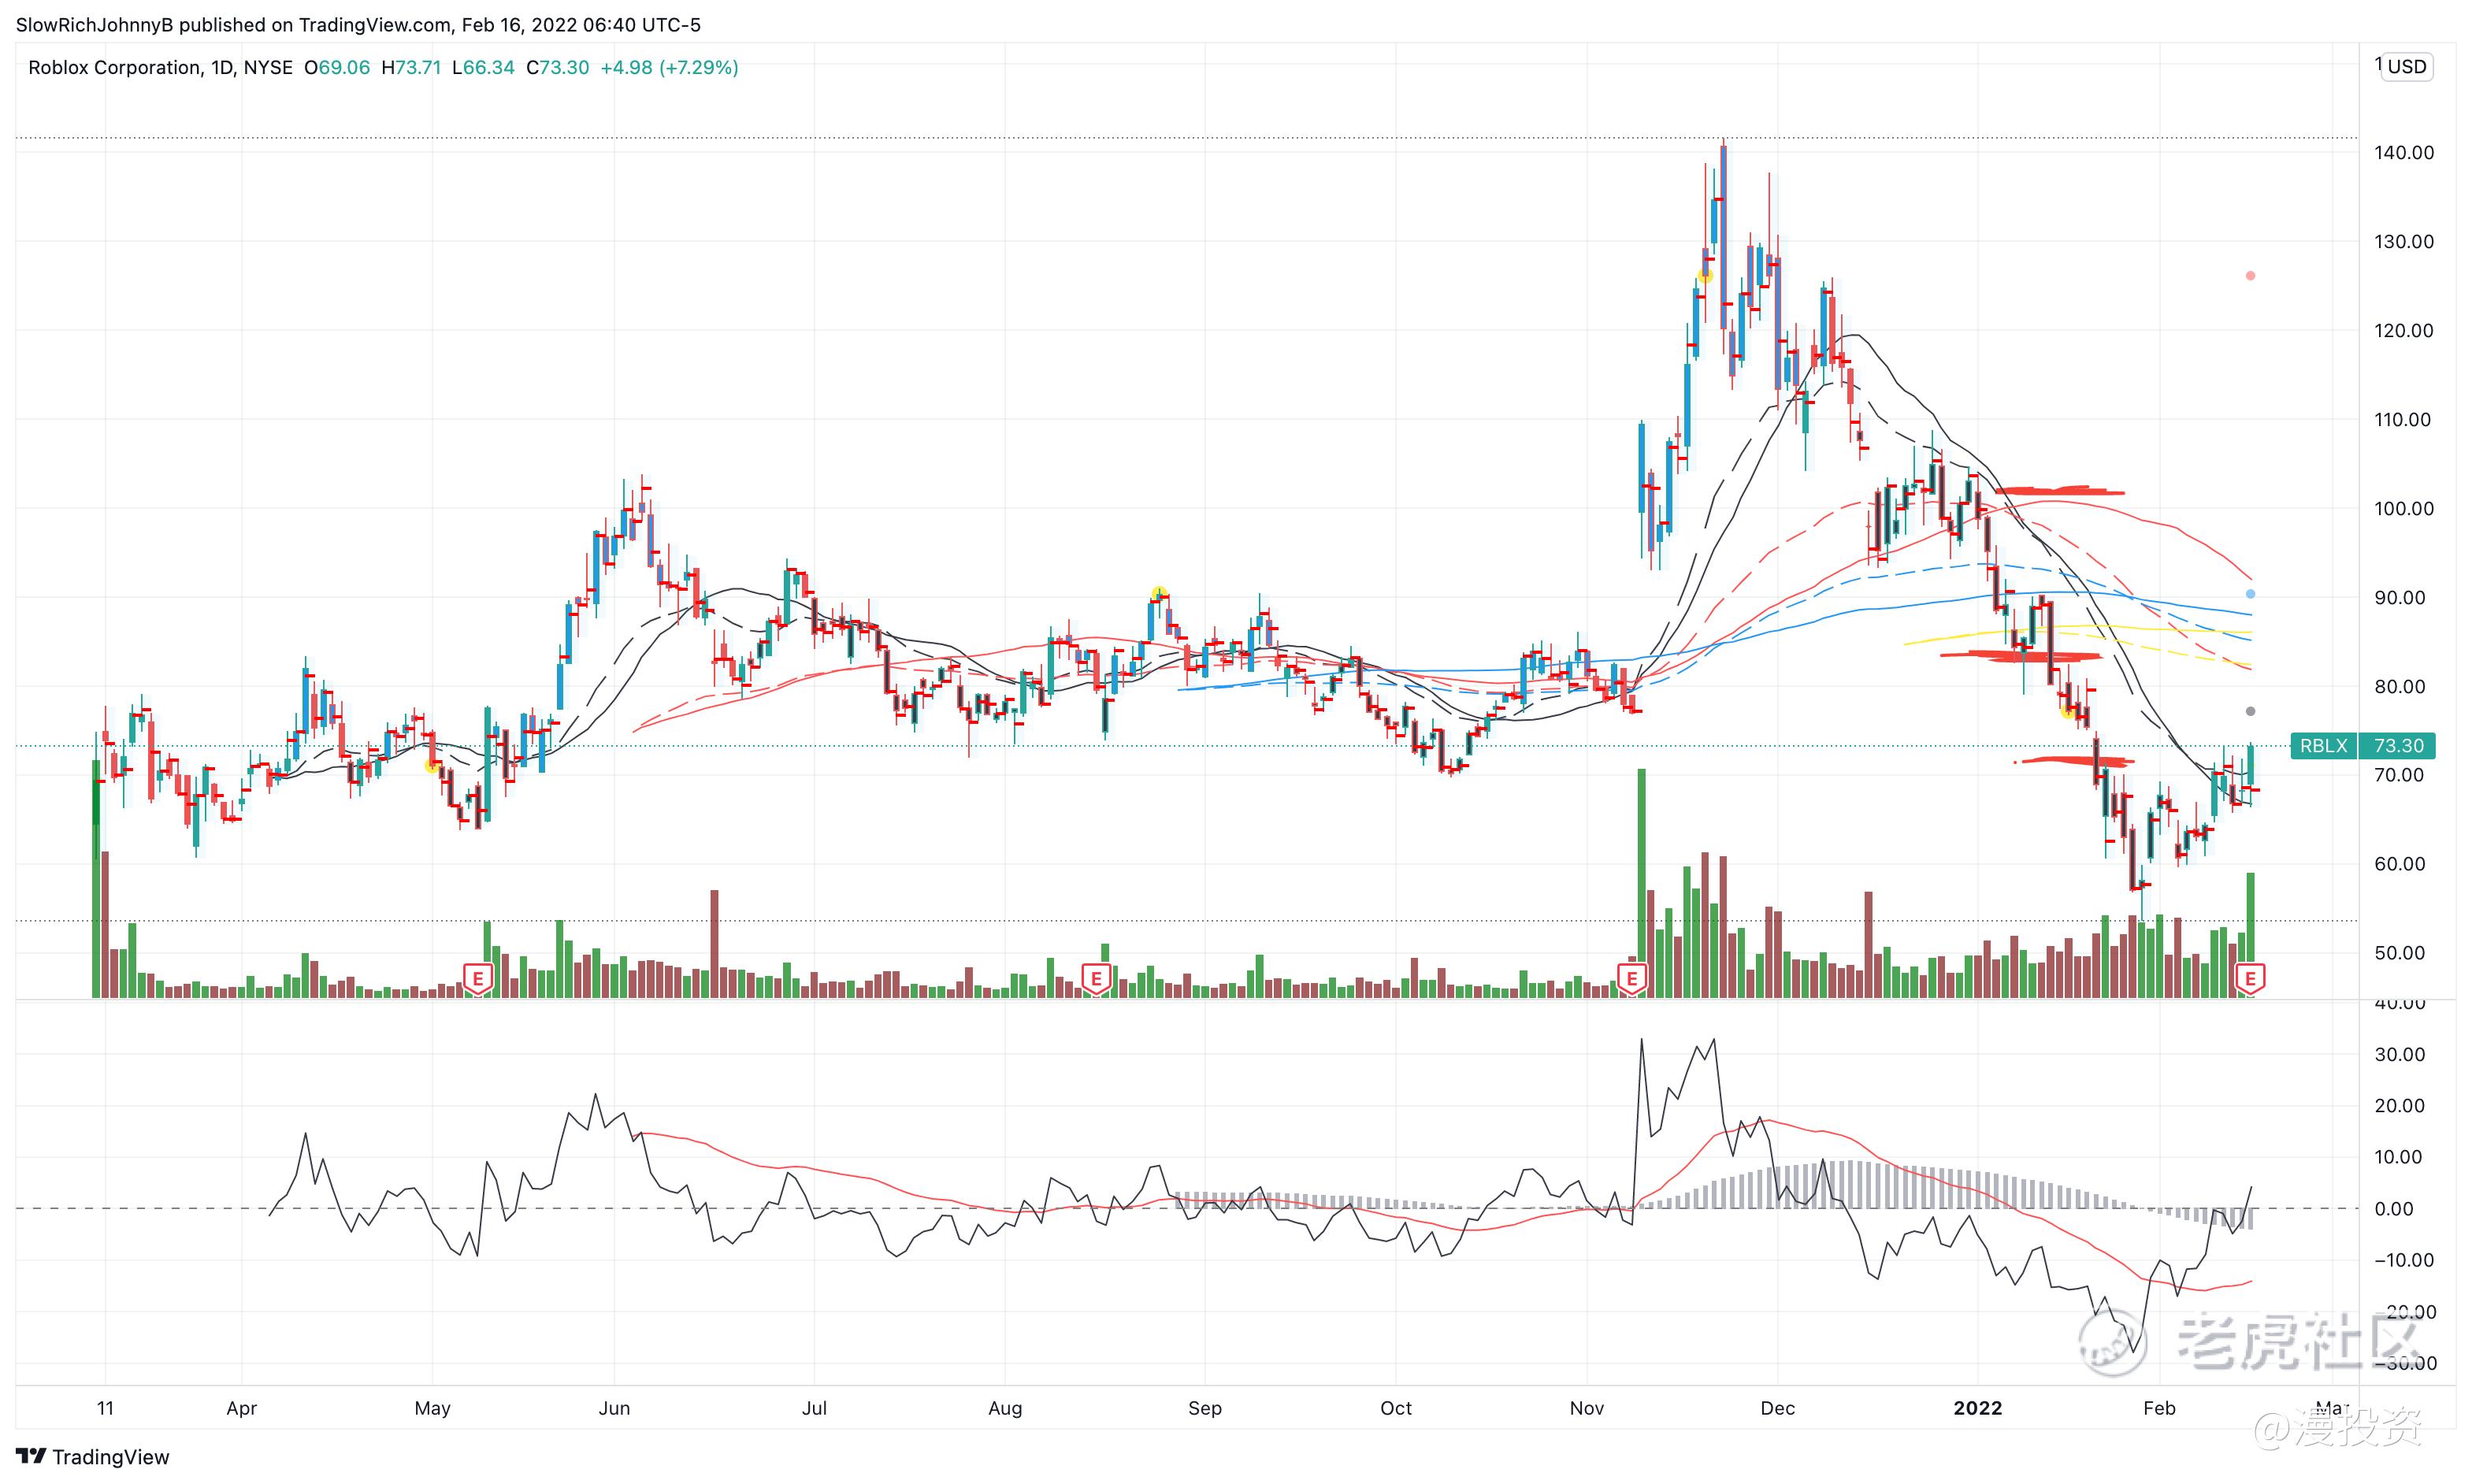Click the grey dot near the 77 level
This screenshot has height=1484, width=2472.
click(2250, 712)
